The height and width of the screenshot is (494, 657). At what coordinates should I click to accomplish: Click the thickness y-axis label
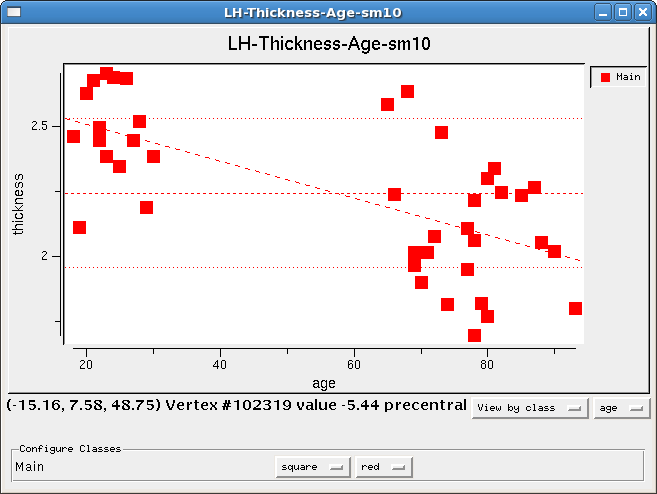[19, 205]
